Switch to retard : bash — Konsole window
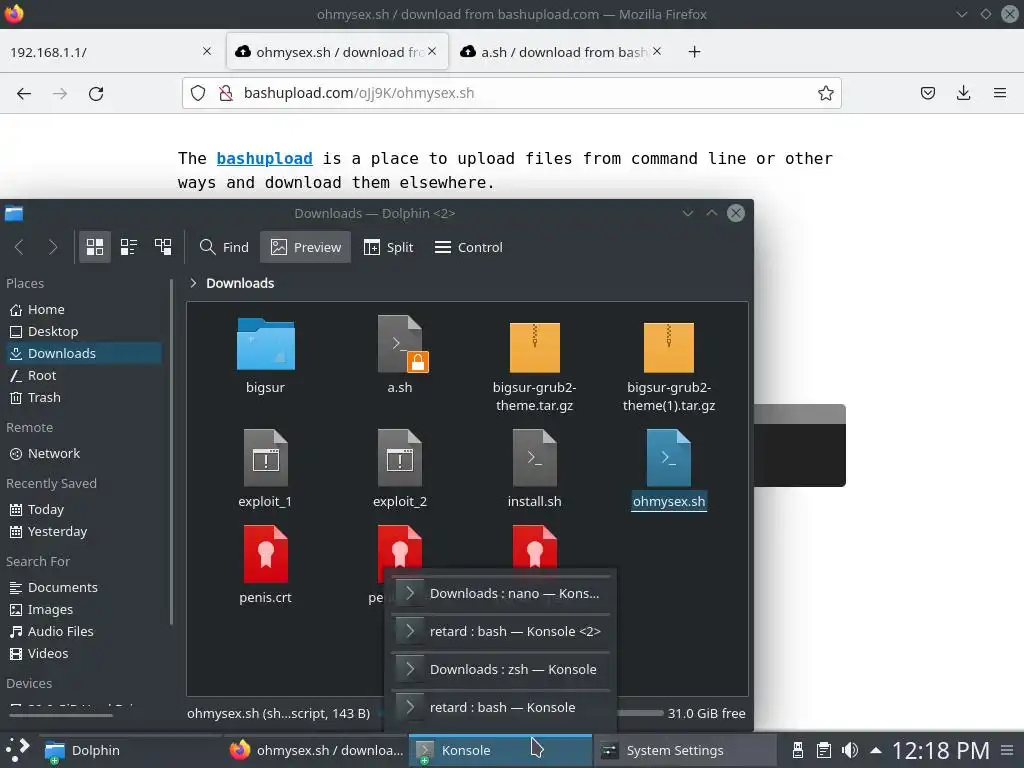1024x768 pixels. click(x=501, y=707)
